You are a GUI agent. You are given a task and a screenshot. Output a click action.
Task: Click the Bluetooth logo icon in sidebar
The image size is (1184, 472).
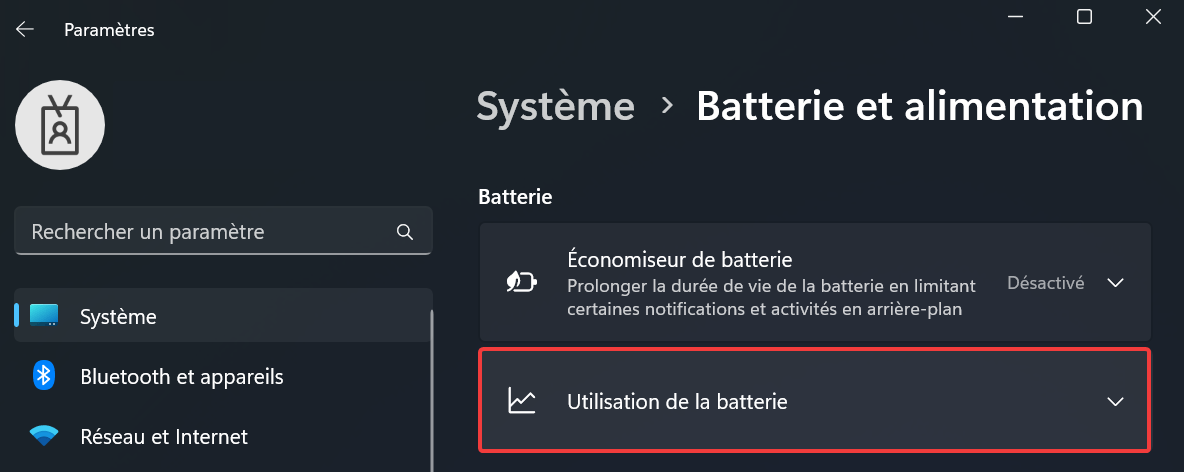[44, 375]
